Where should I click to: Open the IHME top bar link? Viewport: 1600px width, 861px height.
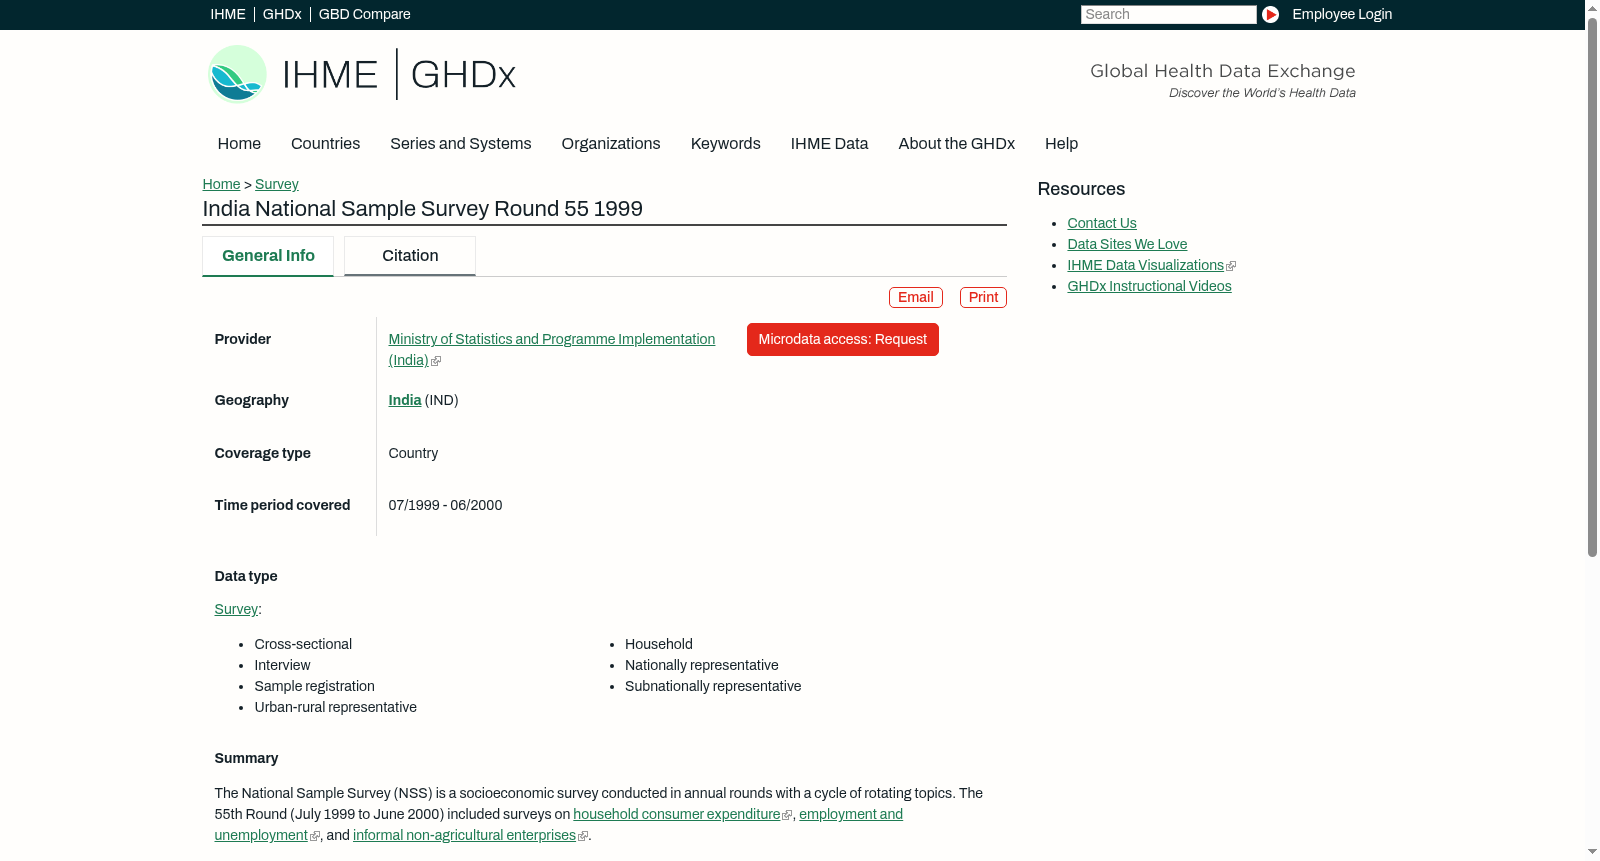[228, 14]
